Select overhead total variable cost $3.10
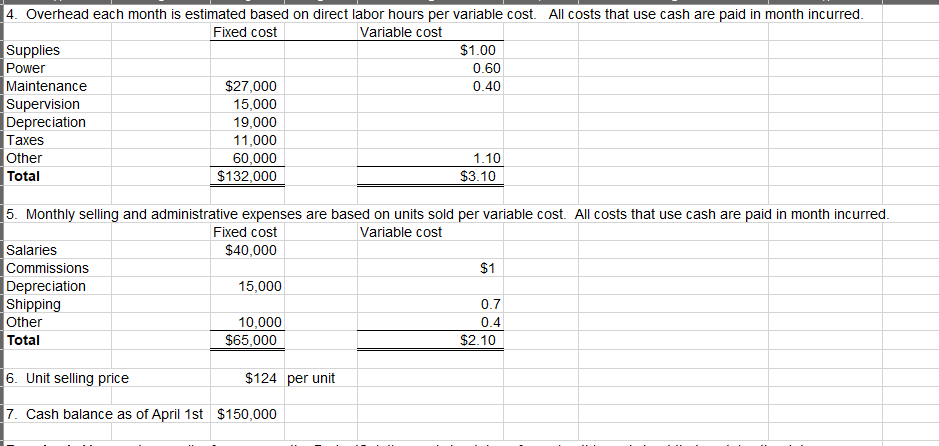 (480, 176)
